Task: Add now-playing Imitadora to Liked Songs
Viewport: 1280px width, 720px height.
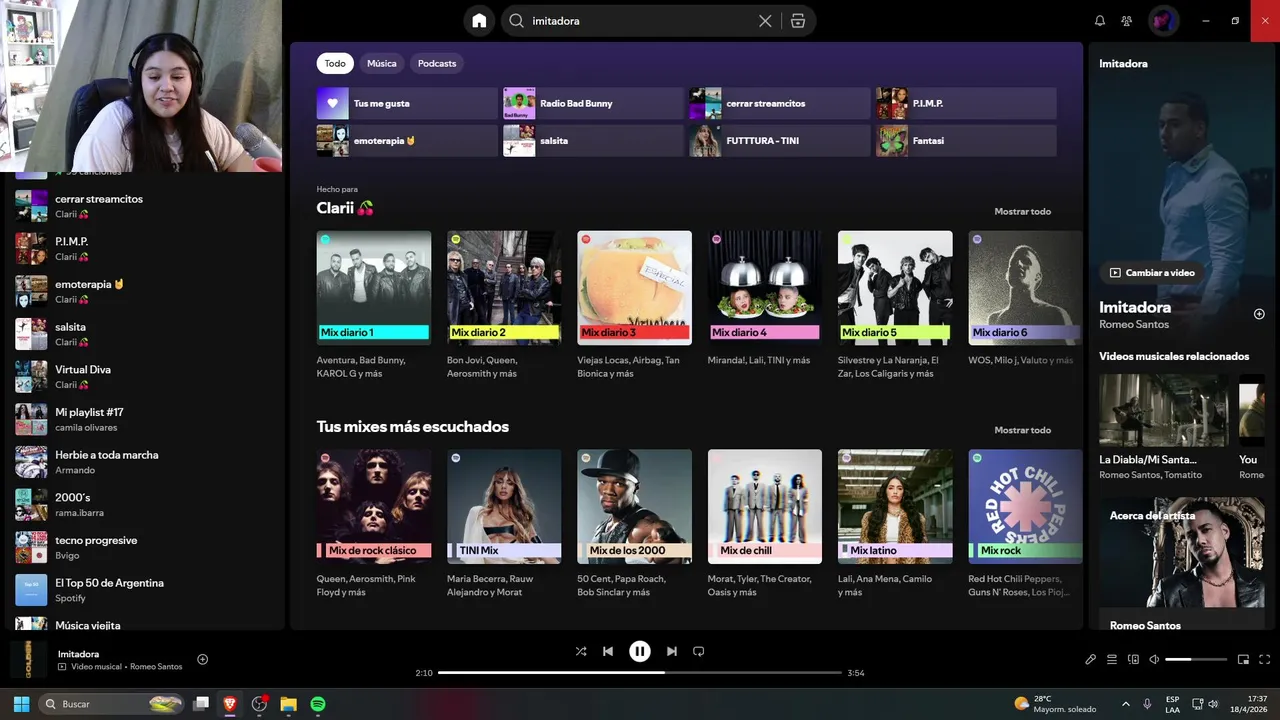Action: click(202, 659)
